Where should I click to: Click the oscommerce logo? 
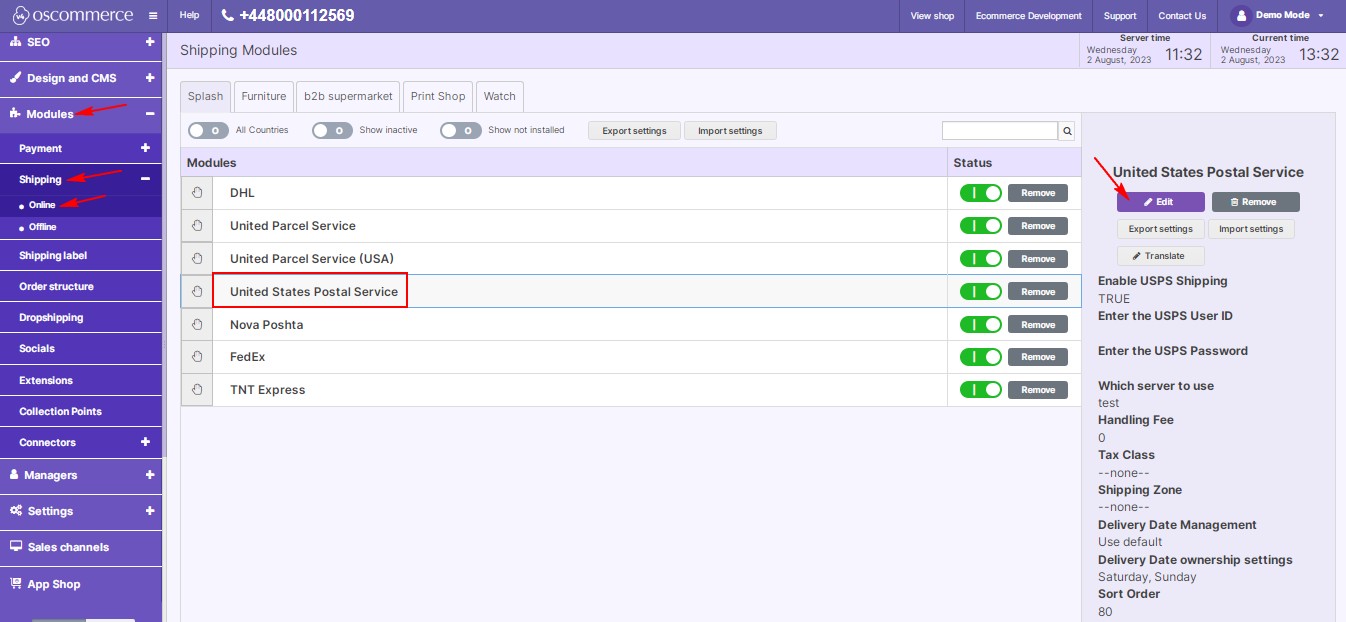(70, 16)
